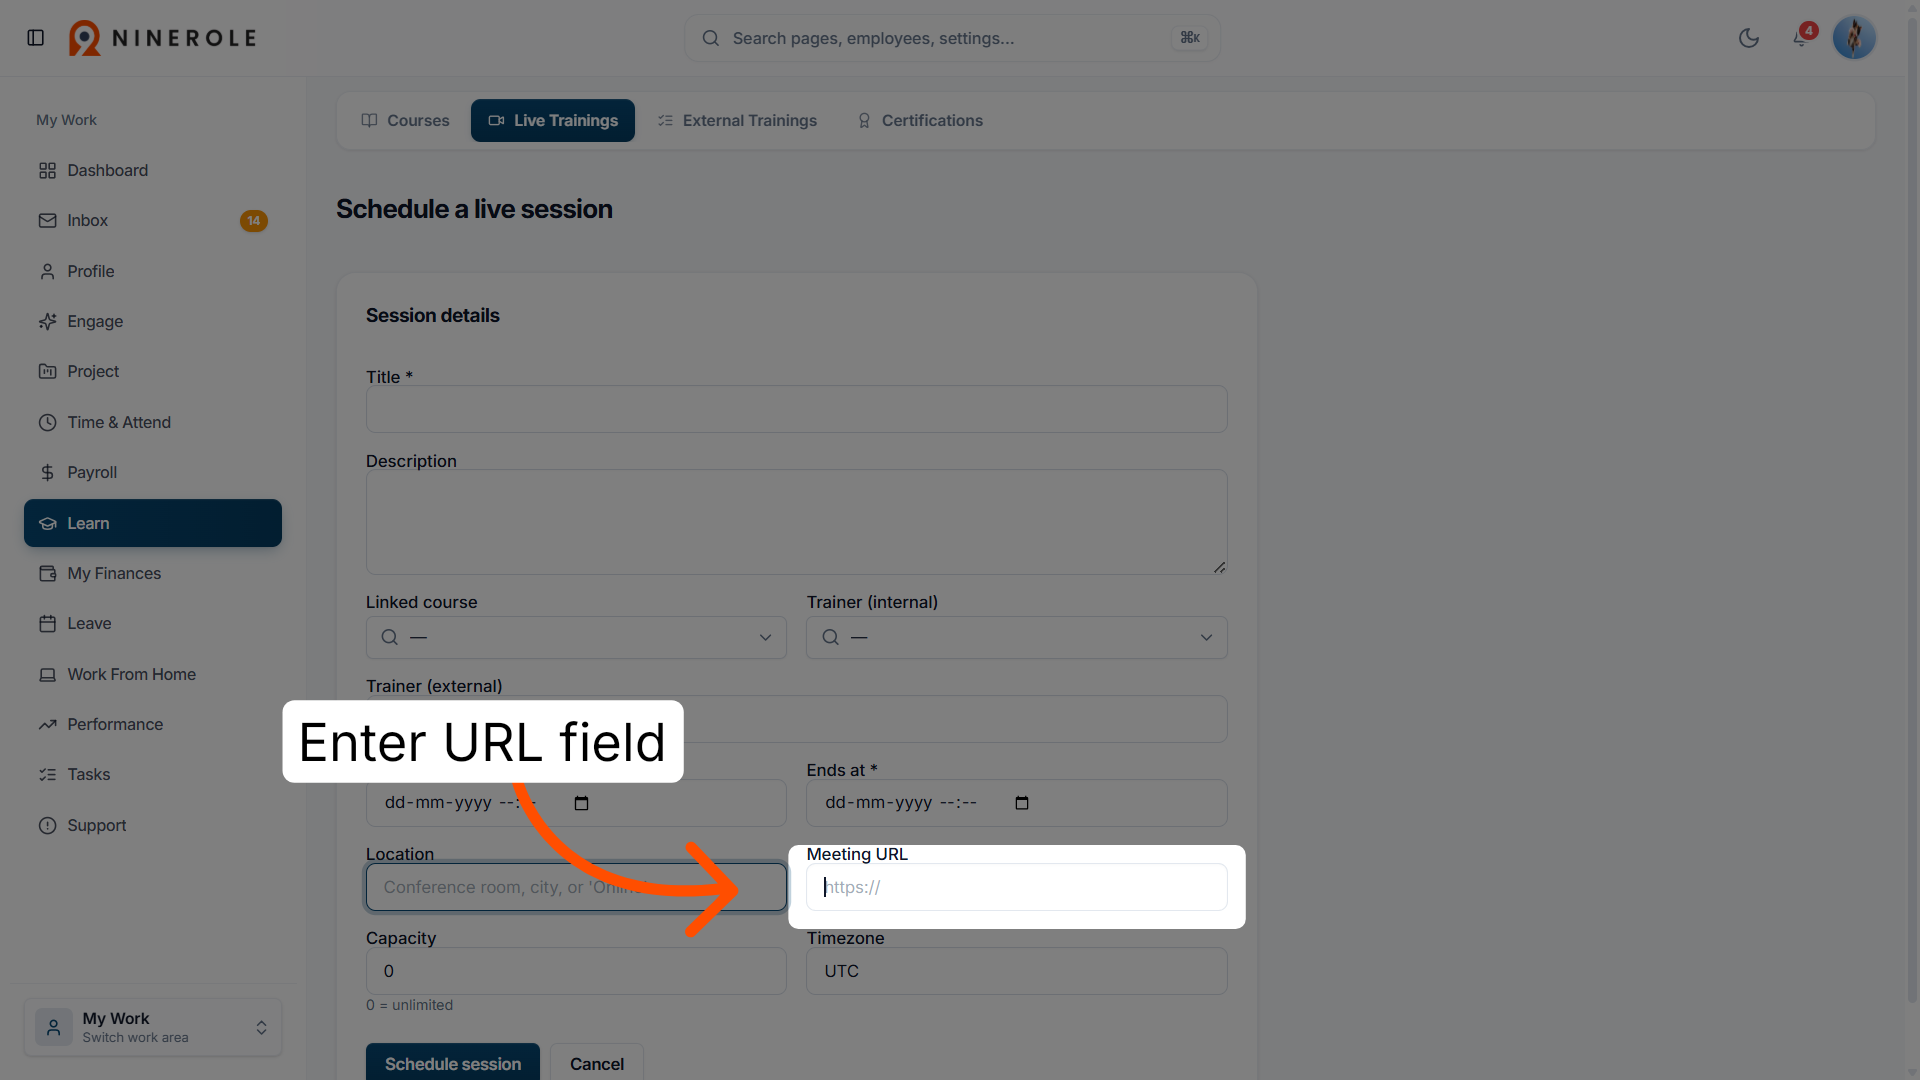Open Tasks section
Viewport: 1920px width, 1080px height.
coord(153,774)
